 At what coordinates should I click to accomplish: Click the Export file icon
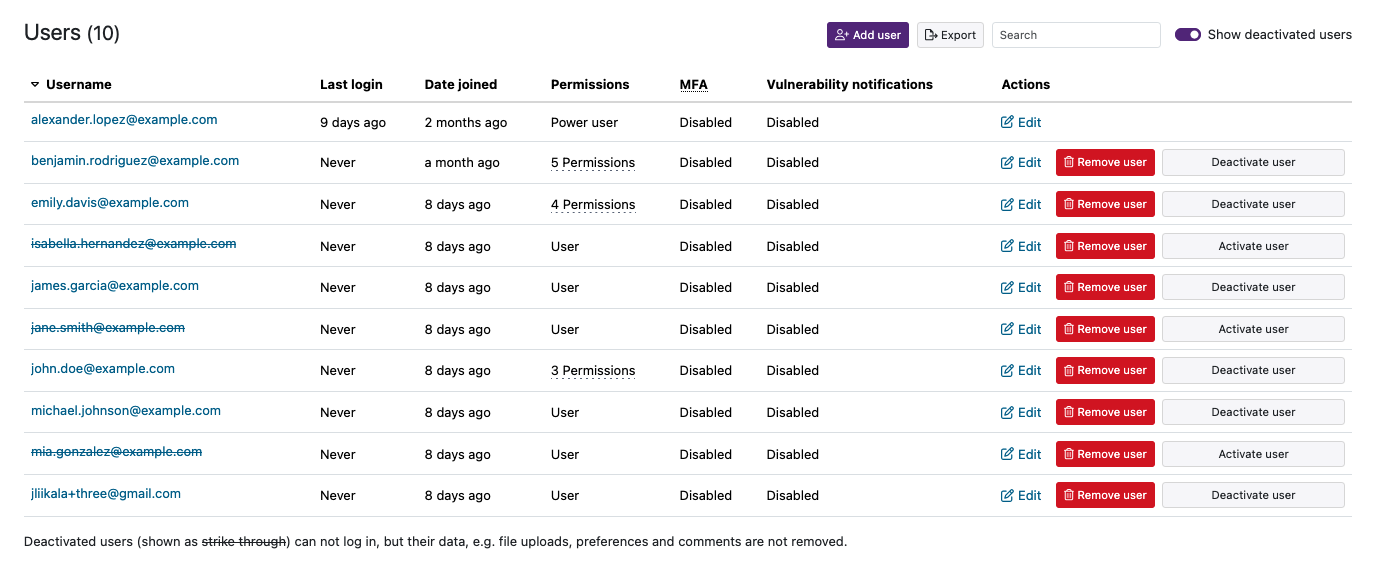pyautogui.click(x=931, y=35)
